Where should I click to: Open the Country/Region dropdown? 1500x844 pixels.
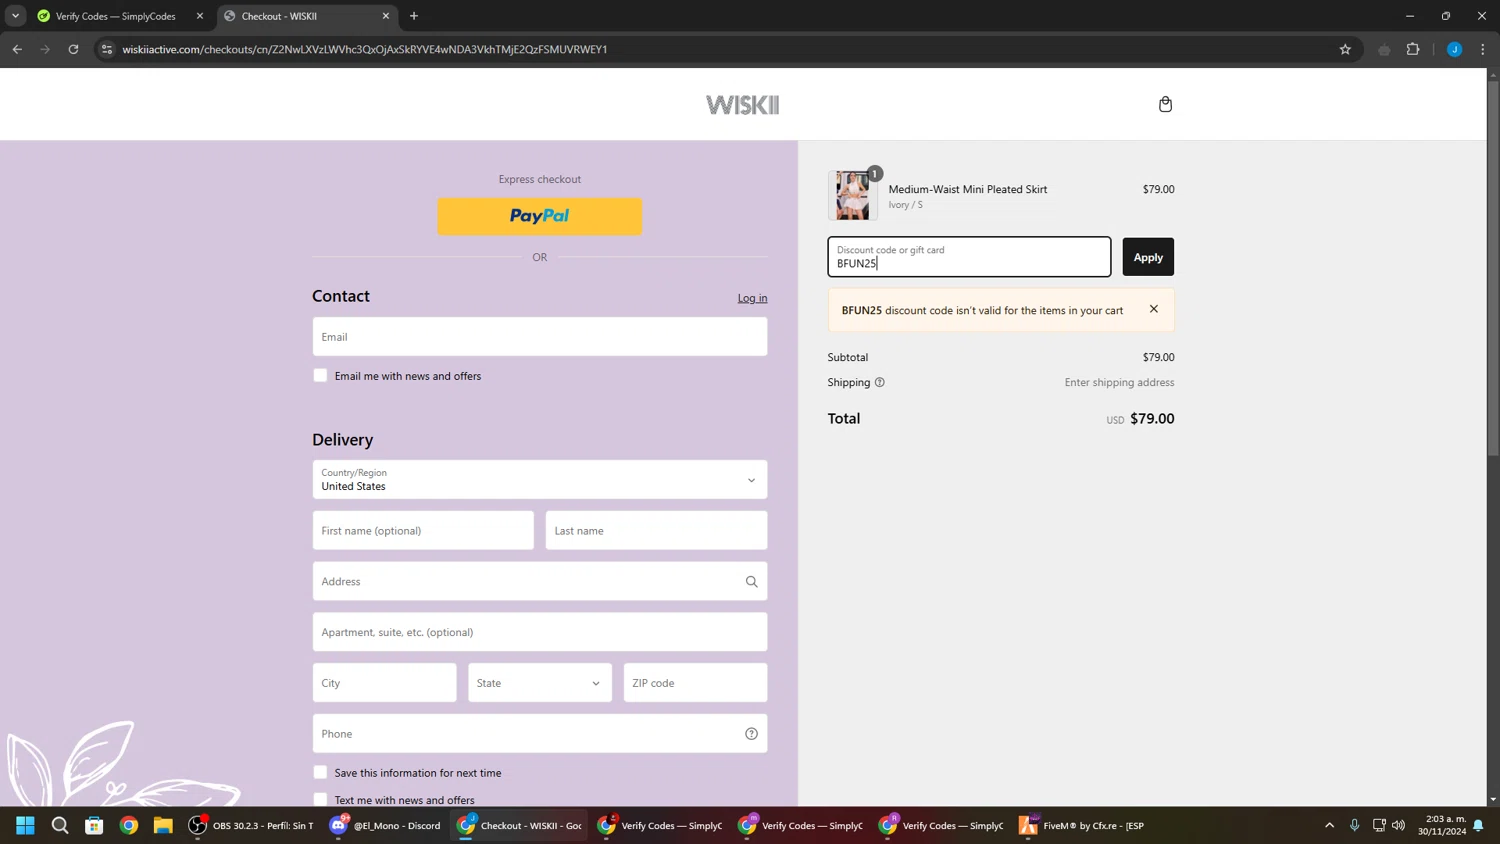tap(540, 480)
